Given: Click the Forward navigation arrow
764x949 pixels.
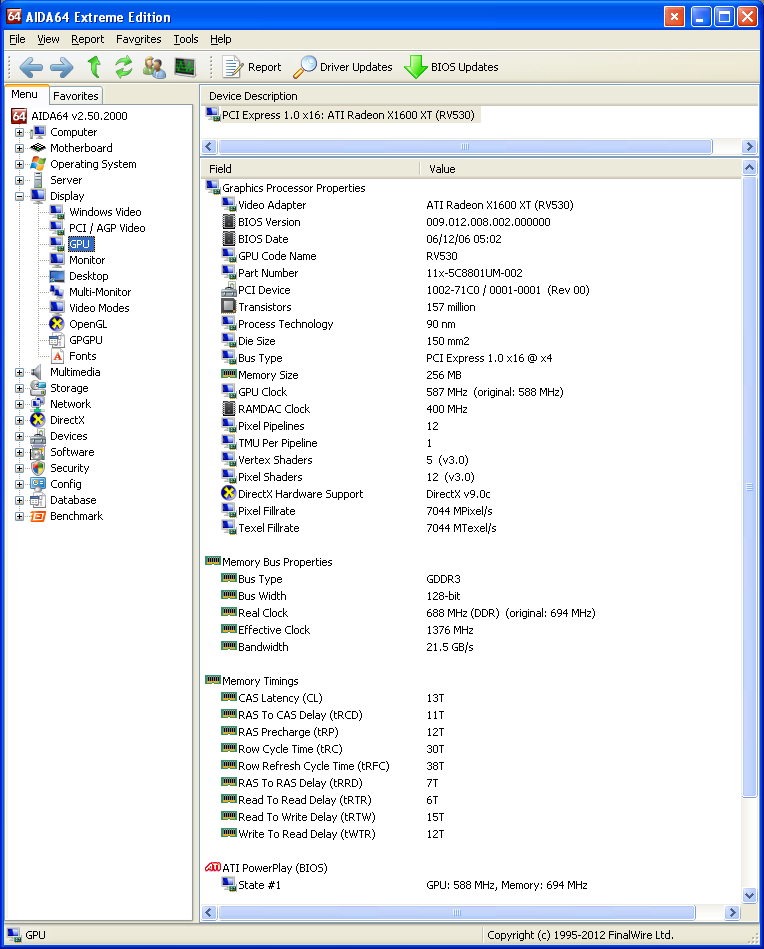Looking at the screenshot, I should coord(62,67).
